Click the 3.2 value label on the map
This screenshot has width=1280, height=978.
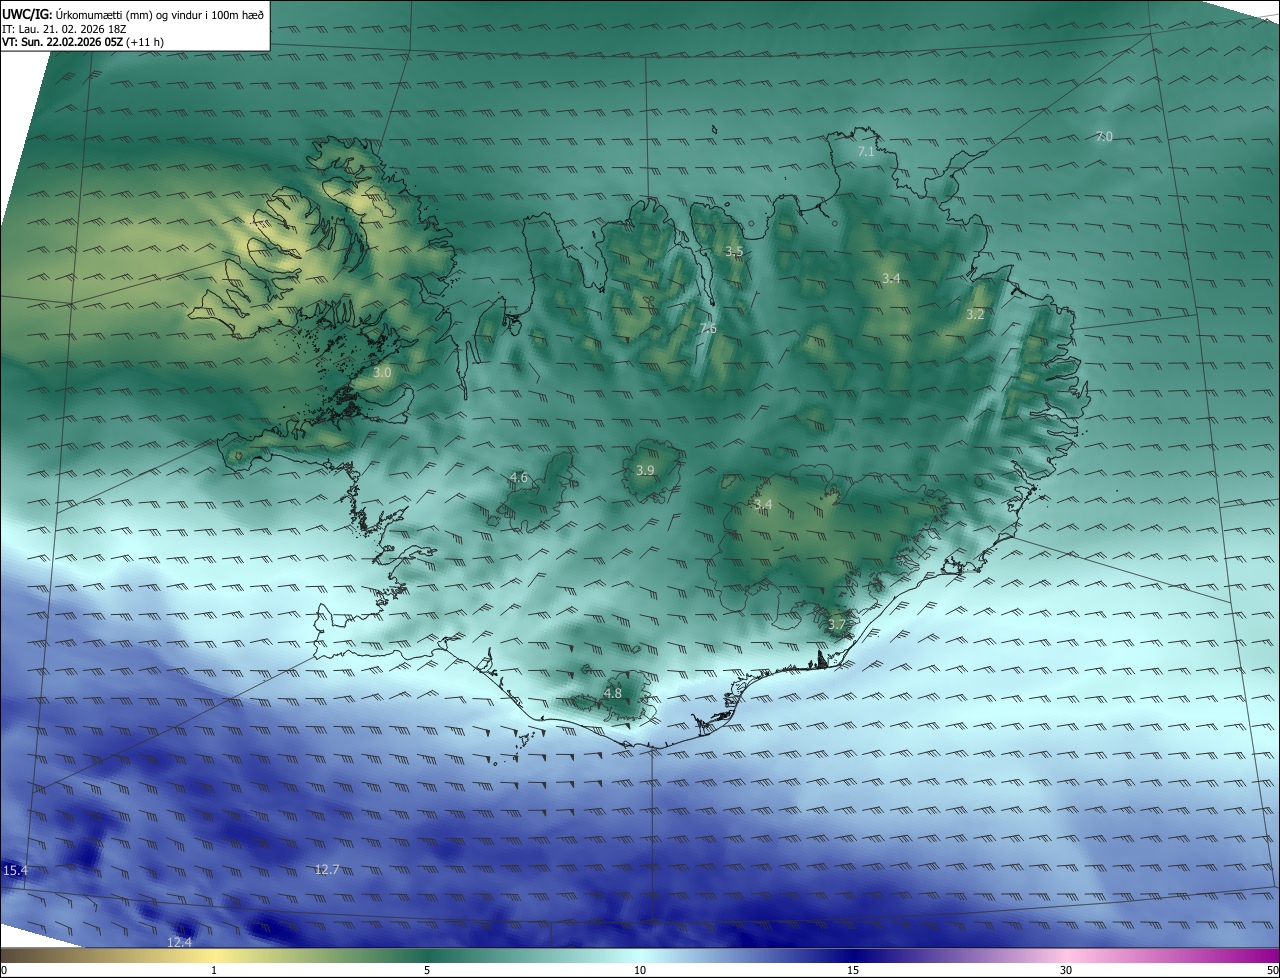(975, 314)
